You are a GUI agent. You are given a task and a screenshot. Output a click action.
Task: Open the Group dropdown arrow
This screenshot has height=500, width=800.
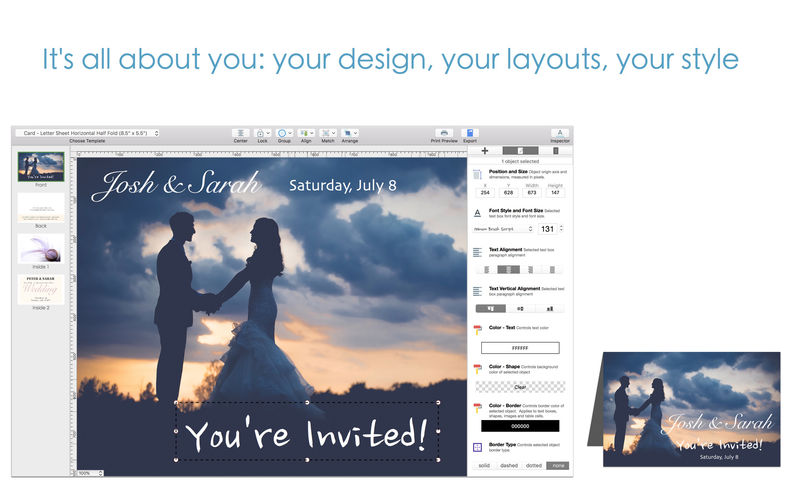290,133
